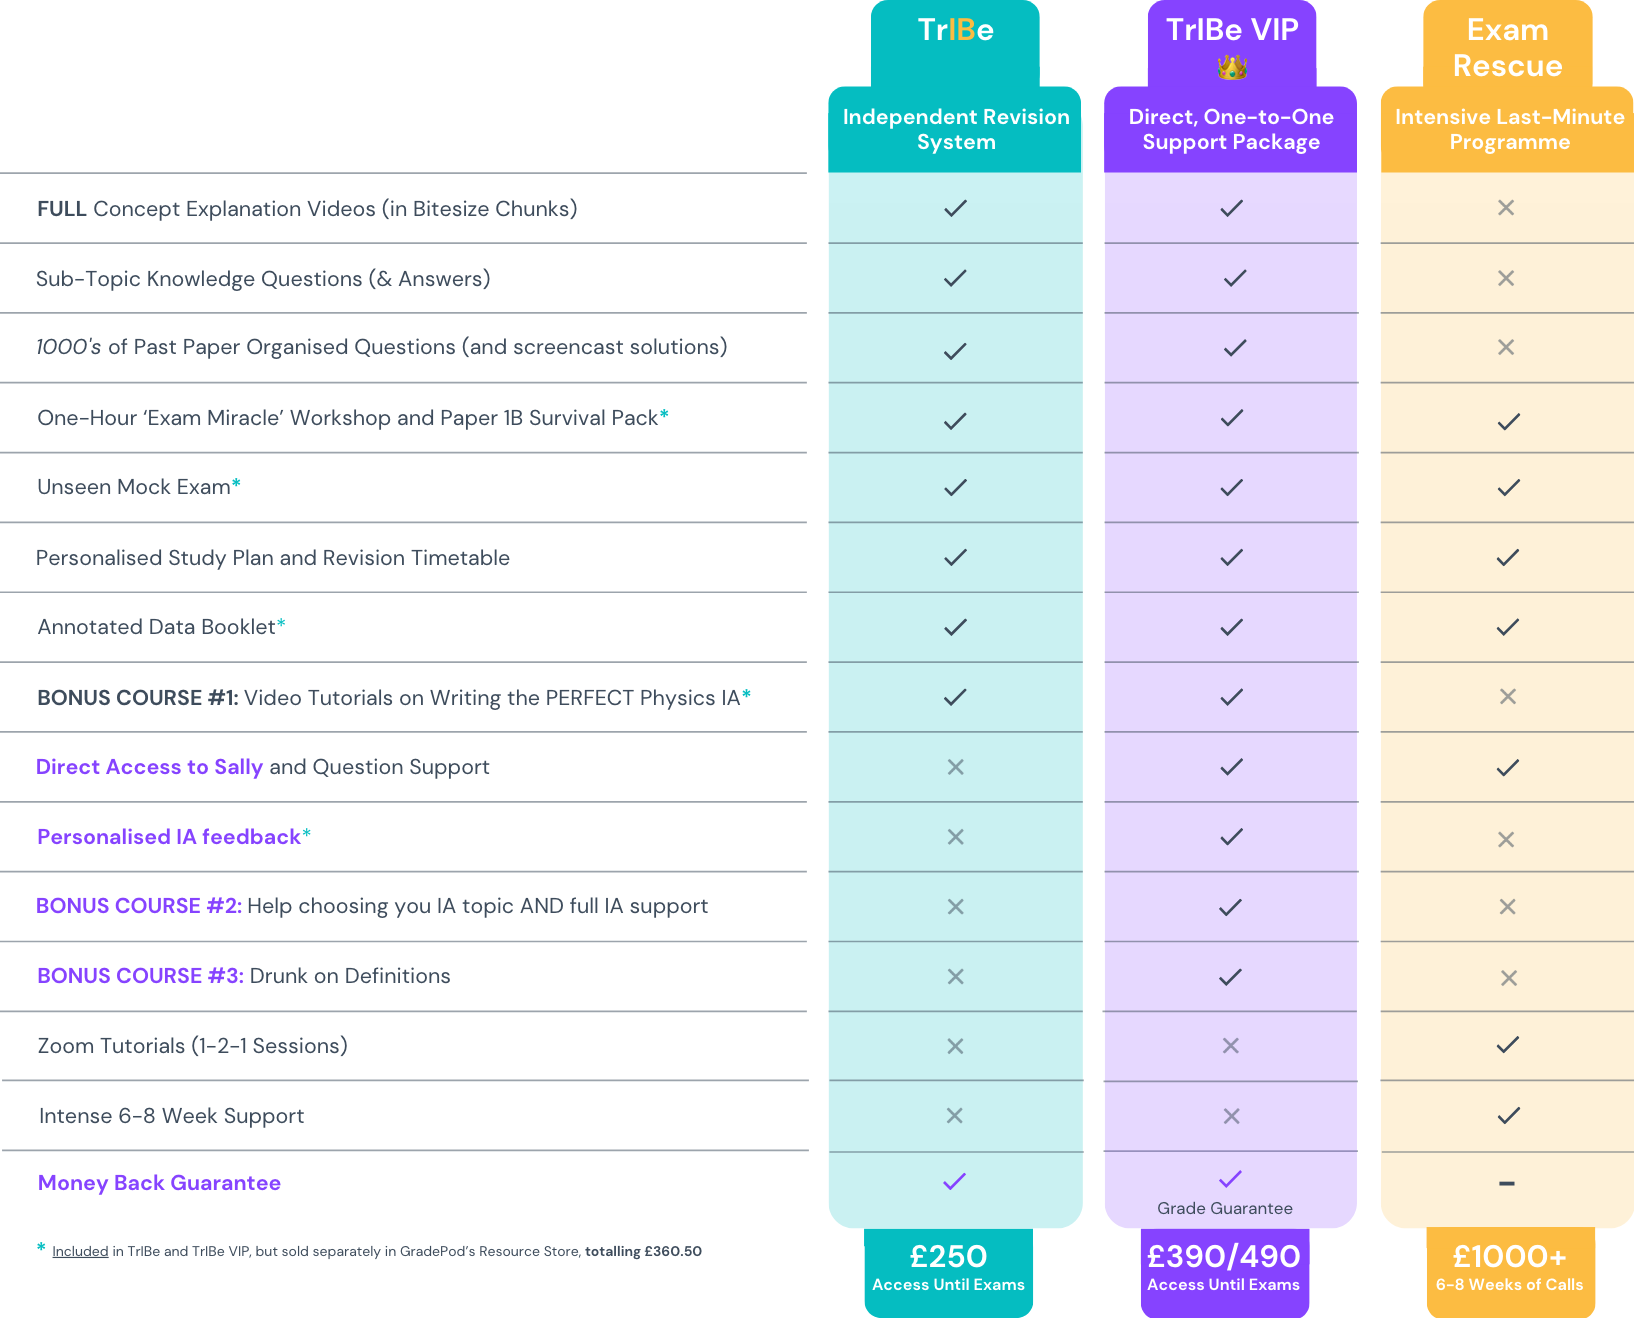Click the underlined Included footnote link

point(80,1251)
